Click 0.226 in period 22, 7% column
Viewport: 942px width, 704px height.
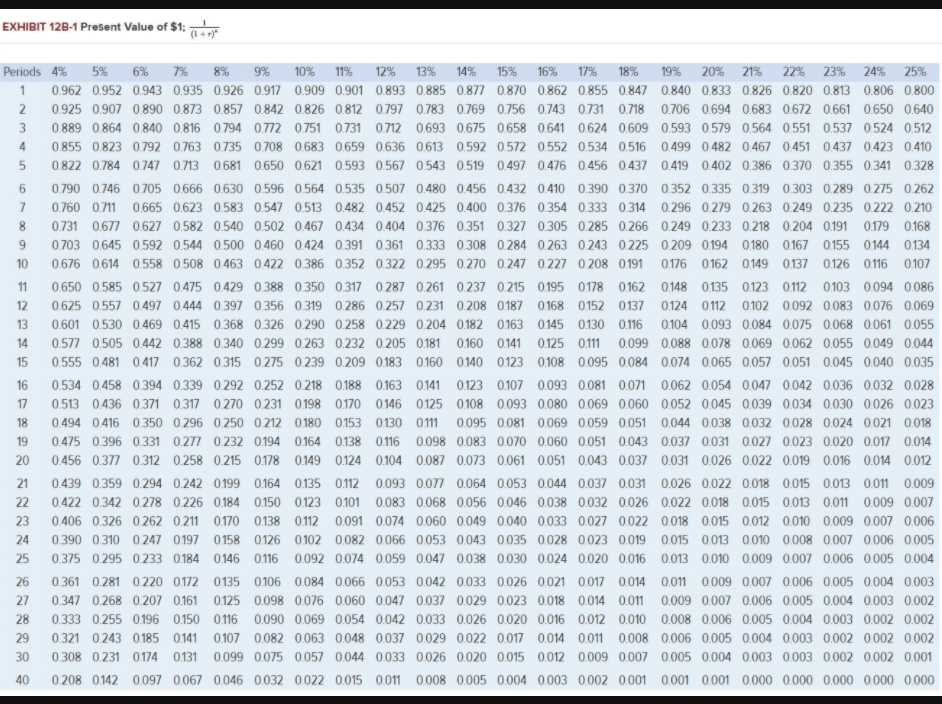pyautogui.click(x=188, y=503)
